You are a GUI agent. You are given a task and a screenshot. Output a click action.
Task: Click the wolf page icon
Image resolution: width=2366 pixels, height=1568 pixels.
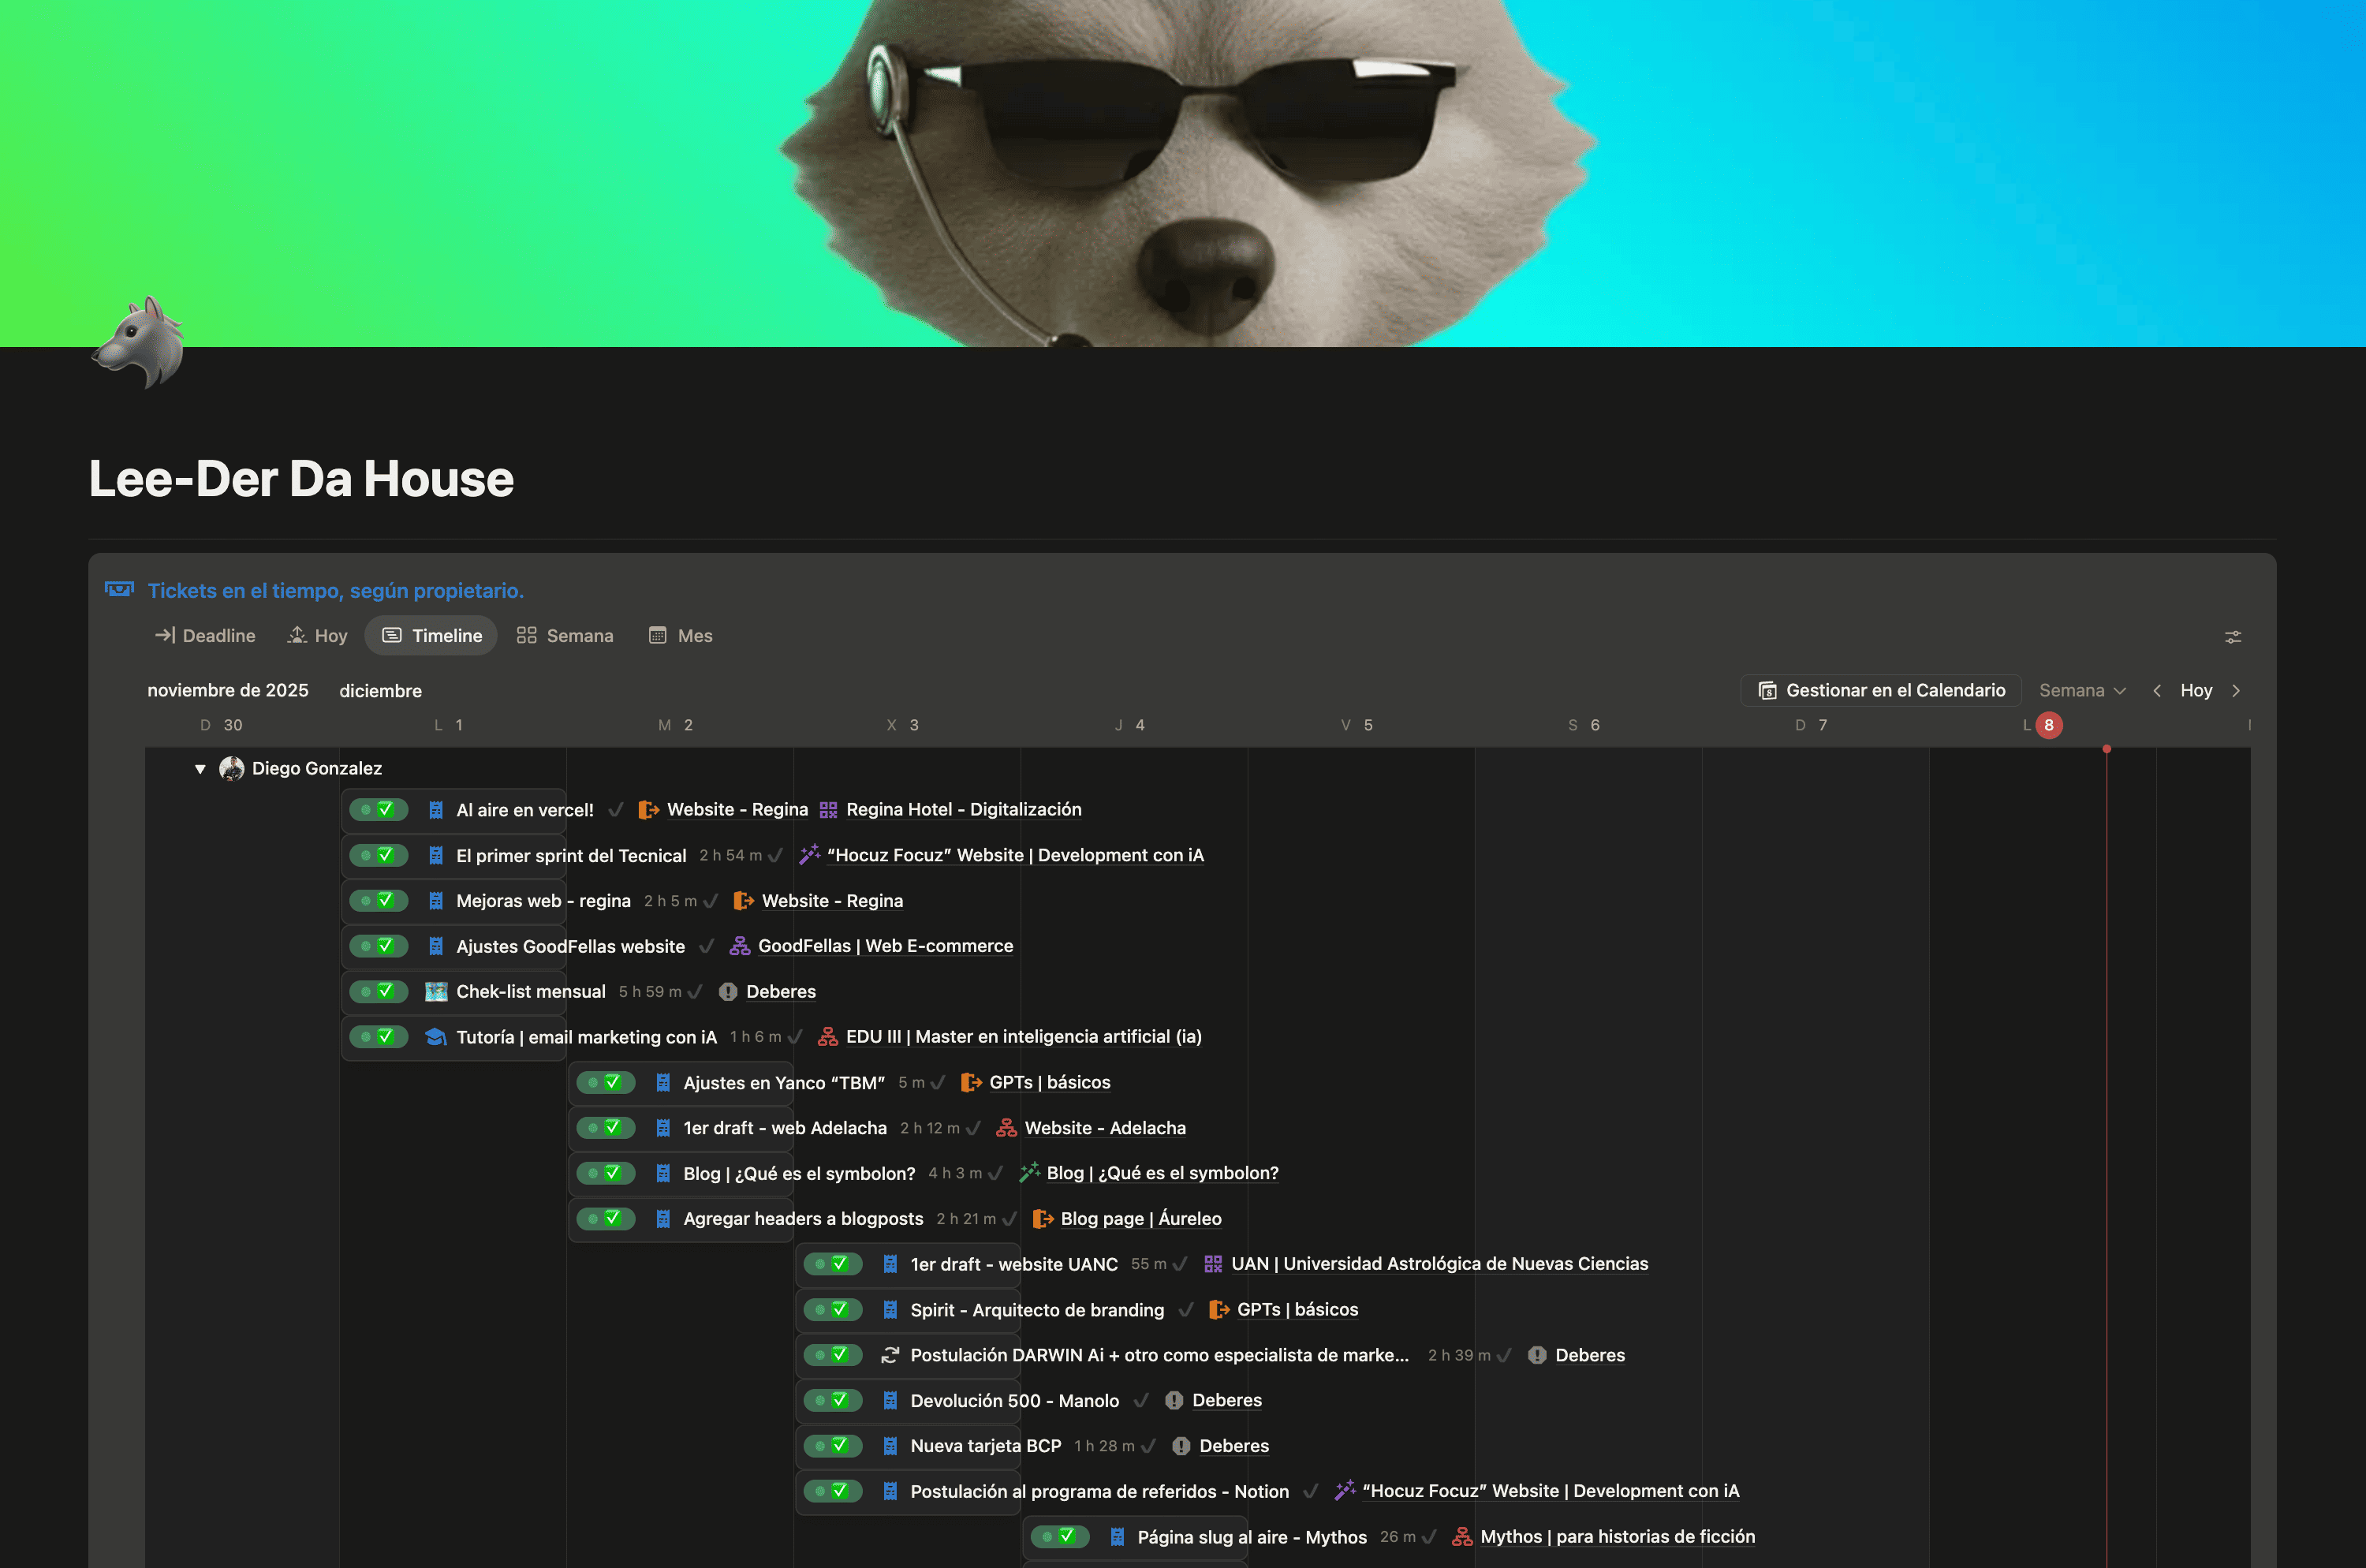[140, 341]
